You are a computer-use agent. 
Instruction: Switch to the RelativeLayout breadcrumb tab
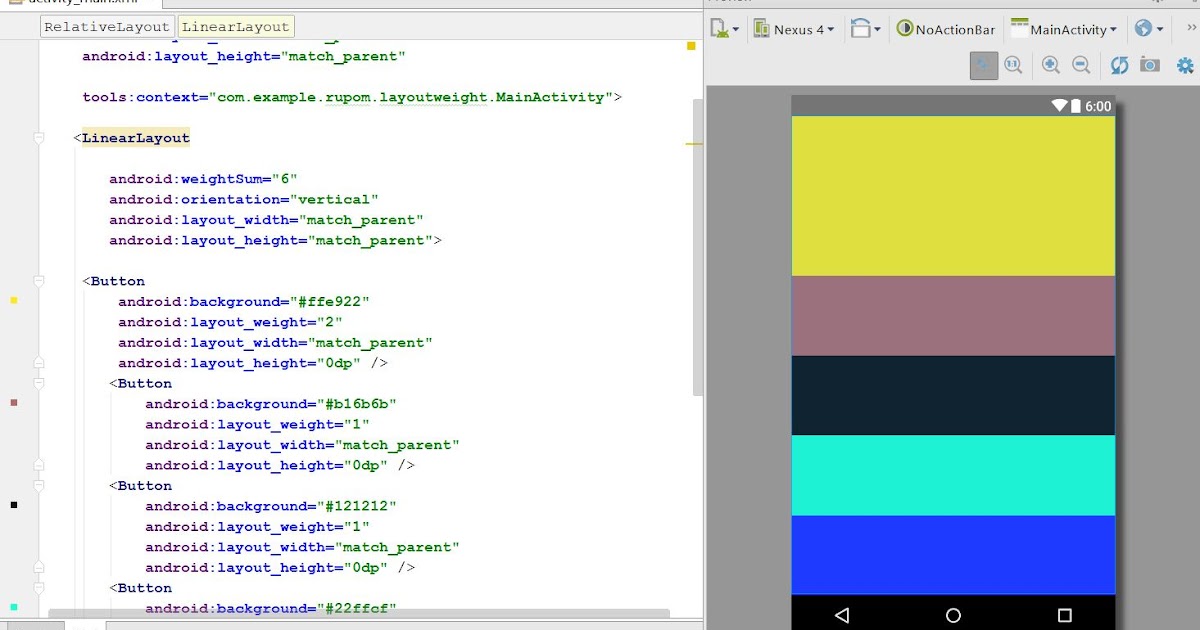107,27
